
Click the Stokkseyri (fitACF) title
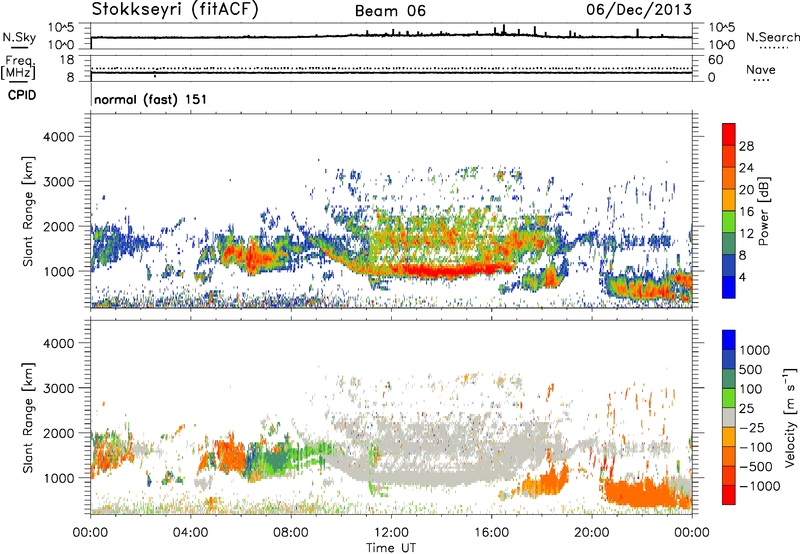coord(174,9)
